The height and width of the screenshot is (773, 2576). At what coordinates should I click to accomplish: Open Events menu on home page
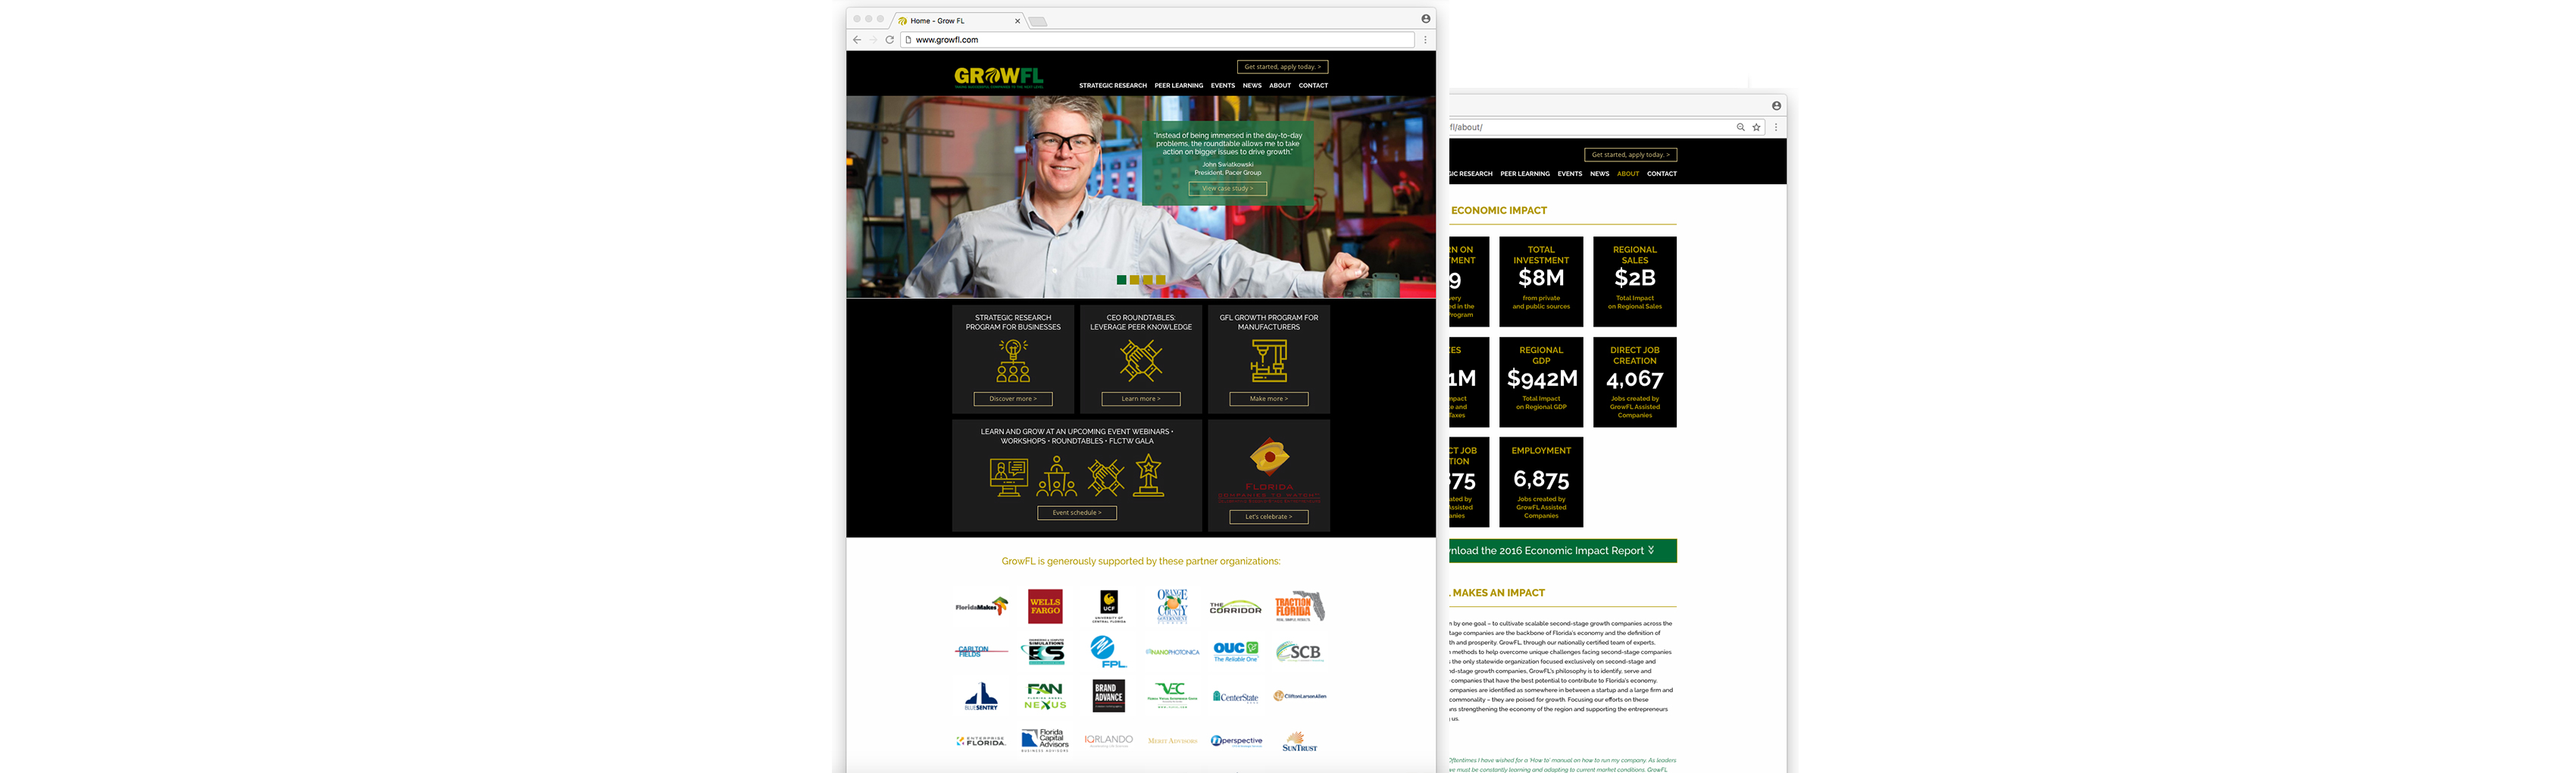[x=1222, y=86]
